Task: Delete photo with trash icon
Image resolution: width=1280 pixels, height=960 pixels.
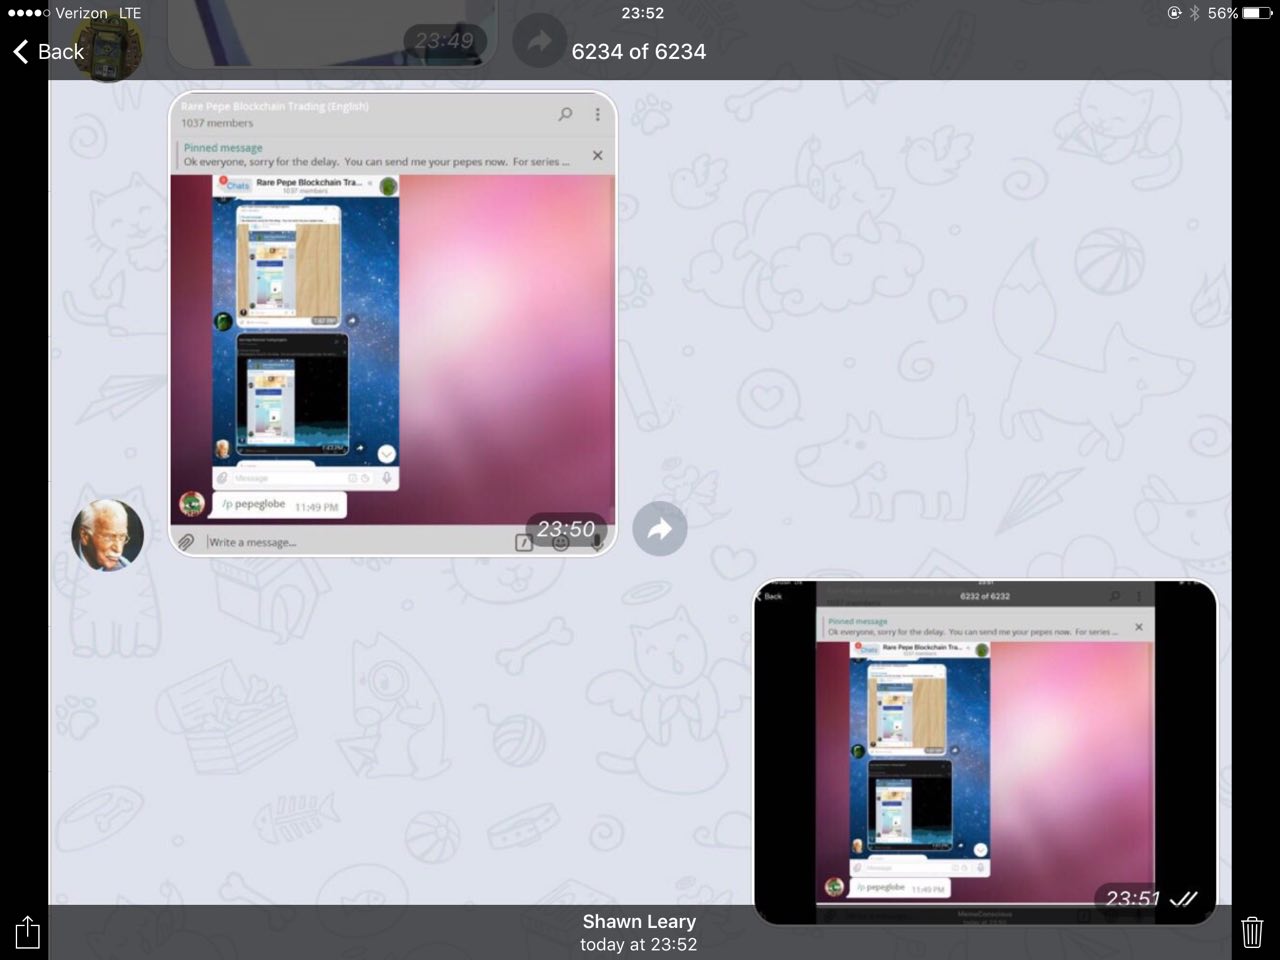Action: click(x=1252, y=932)
